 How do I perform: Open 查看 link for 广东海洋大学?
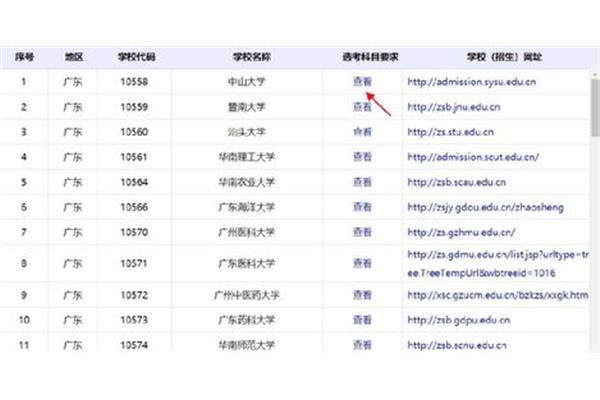[362, 207]
